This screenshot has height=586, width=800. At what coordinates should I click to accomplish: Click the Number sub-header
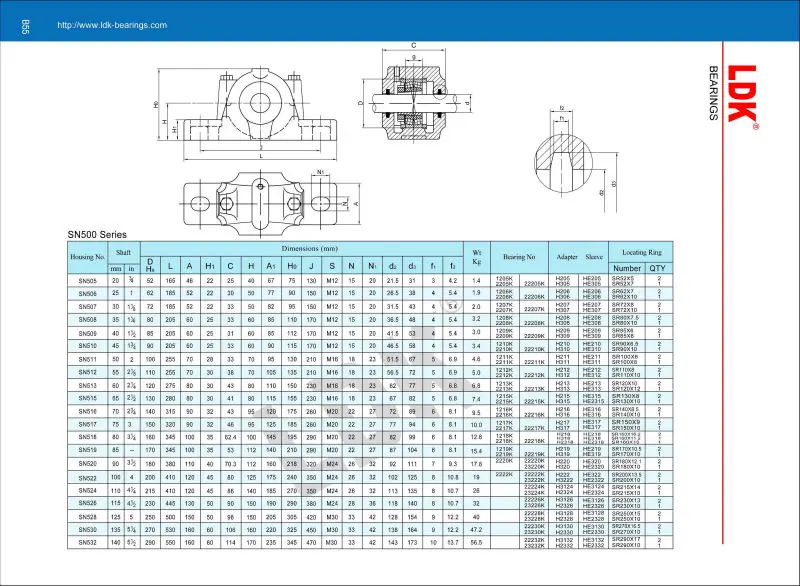click(627, 268)
